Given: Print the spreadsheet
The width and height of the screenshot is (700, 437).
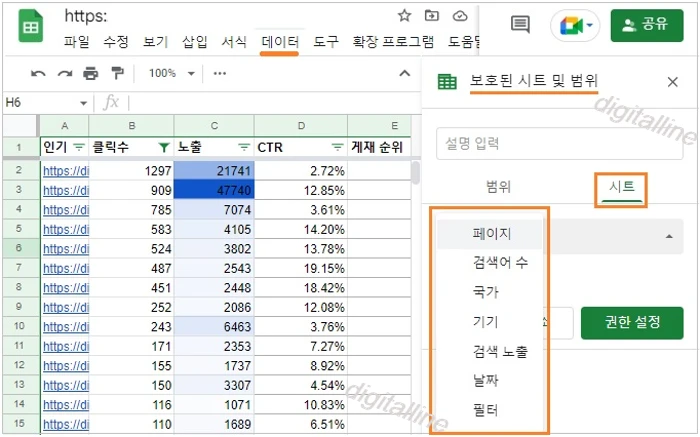Looking at the screenshot, I should (91, 74).
